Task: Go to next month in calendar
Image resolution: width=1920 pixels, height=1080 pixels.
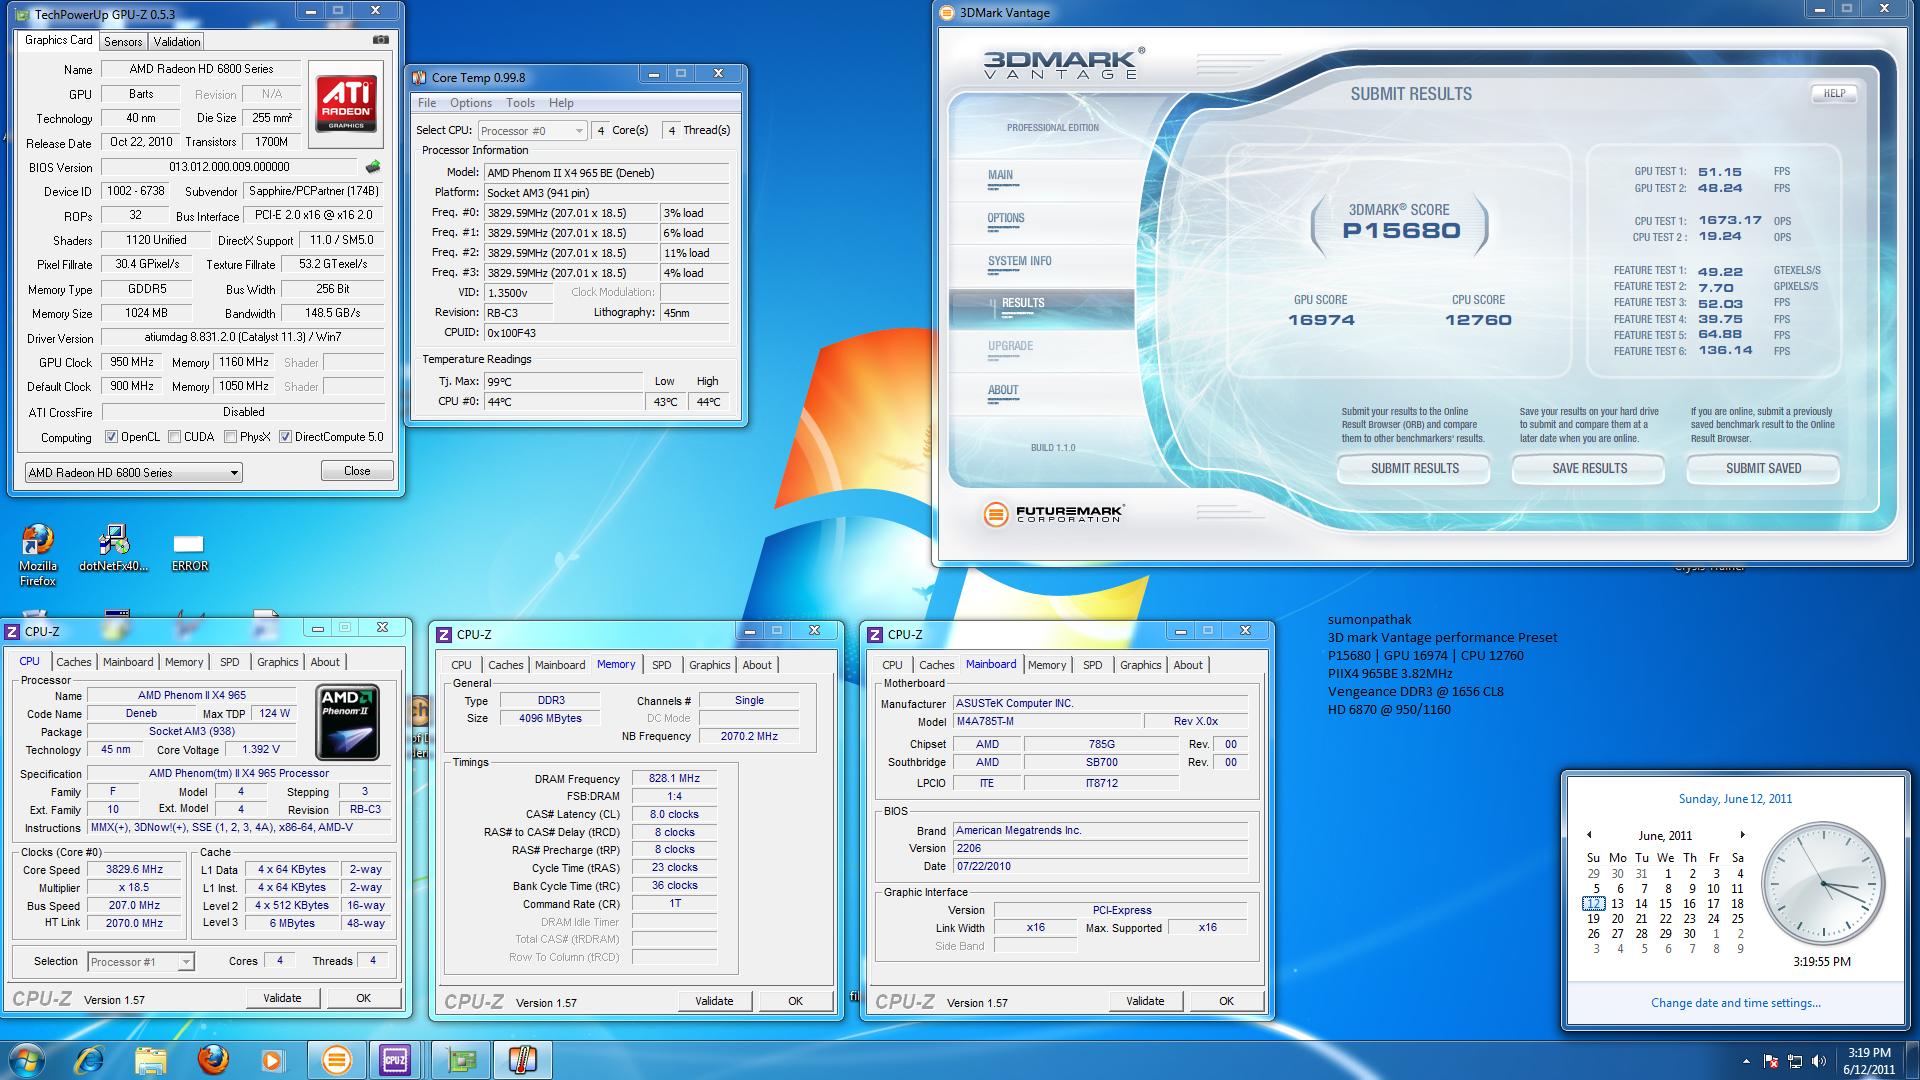Action: click(x=1742, y=835)
